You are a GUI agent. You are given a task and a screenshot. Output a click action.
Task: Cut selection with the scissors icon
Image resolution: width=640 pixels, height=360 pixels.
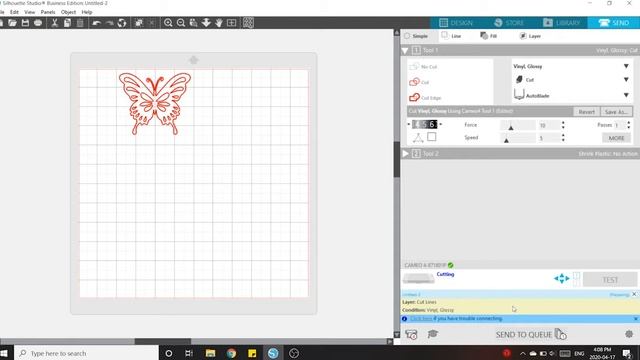click(54, 23)
